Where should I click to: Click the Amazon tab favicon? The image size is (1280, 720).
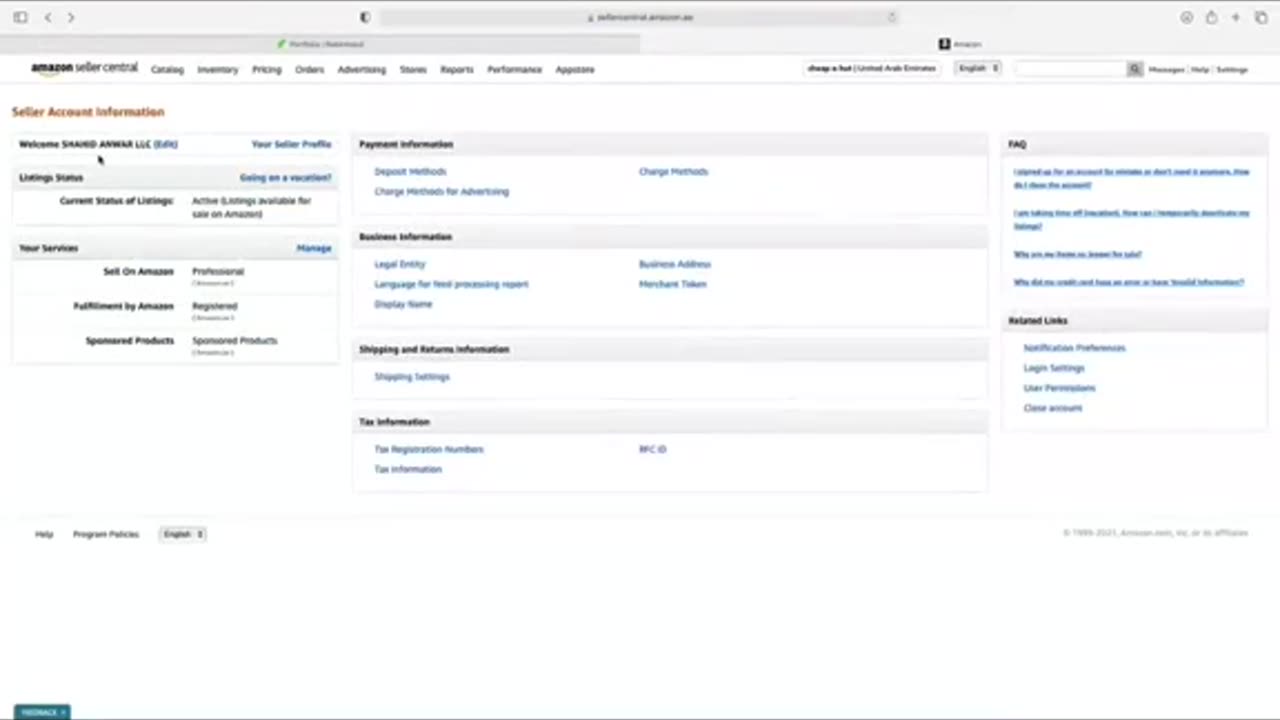(944, 44)
